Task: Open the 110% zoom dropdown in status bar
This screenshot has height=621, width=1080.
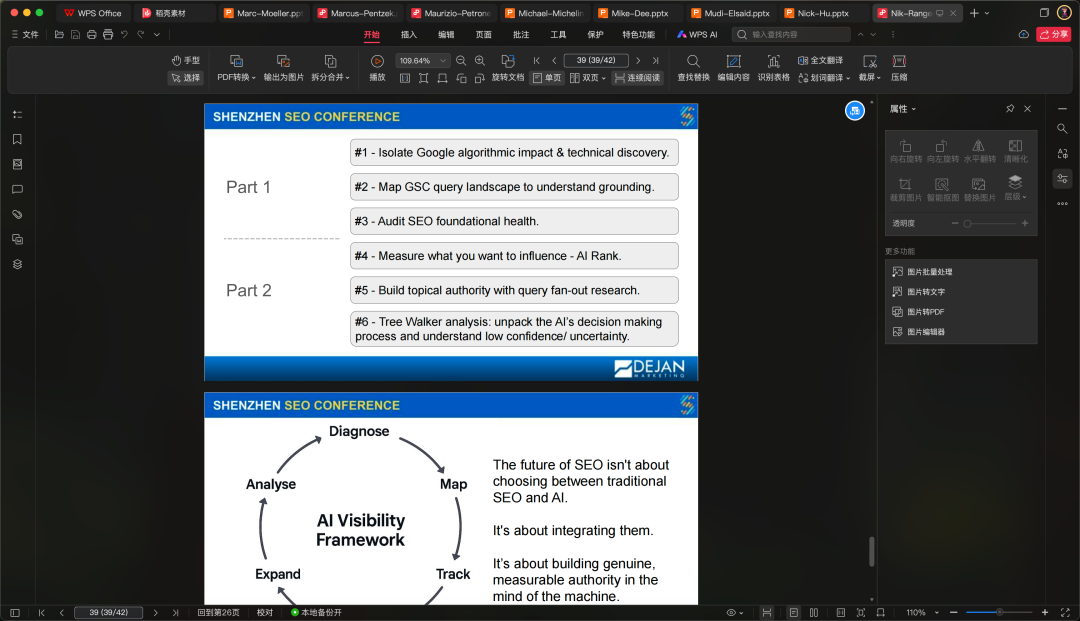Action: tap(937, 613)
